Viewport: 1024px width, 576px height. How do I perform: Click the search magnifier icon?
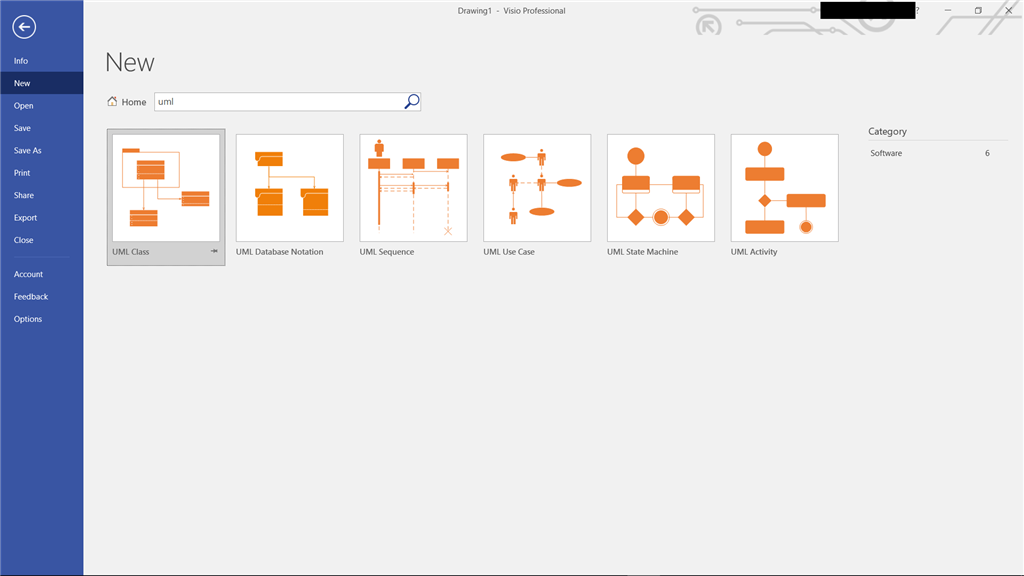411,101
